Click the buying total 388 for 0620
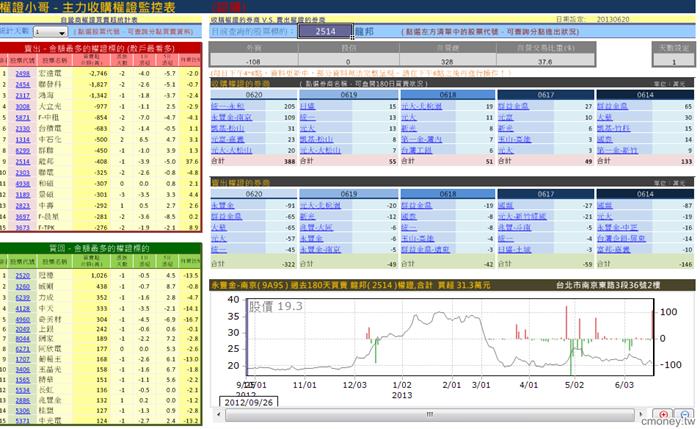700x429 pixels. pos(289,161)
